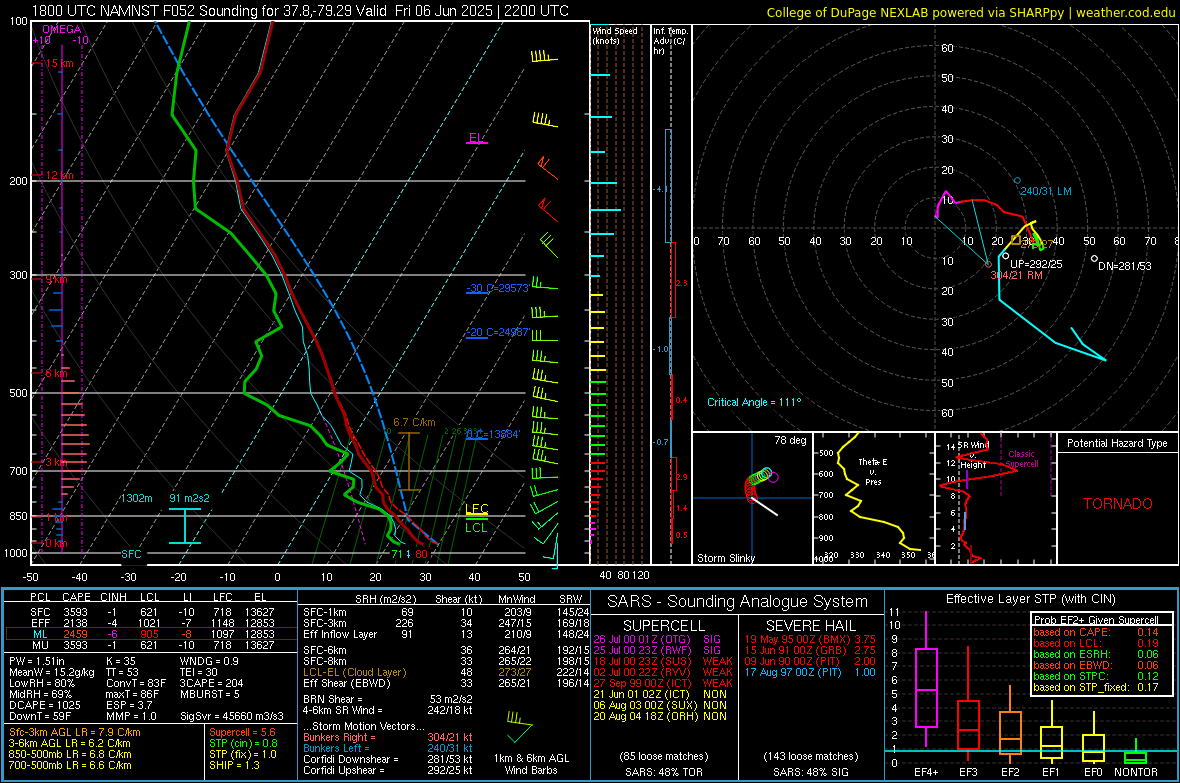Click the 'SR Wind v. Height' panel label
Screen dimensions: 1180x783
(973, 455)
